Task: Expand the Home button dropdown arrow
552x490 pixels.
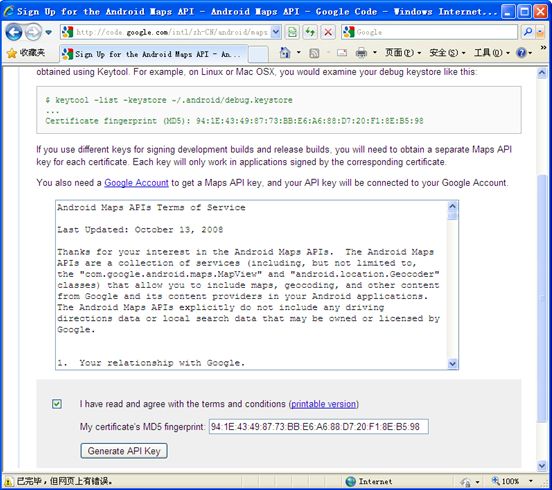Action: tap(299, 53)
